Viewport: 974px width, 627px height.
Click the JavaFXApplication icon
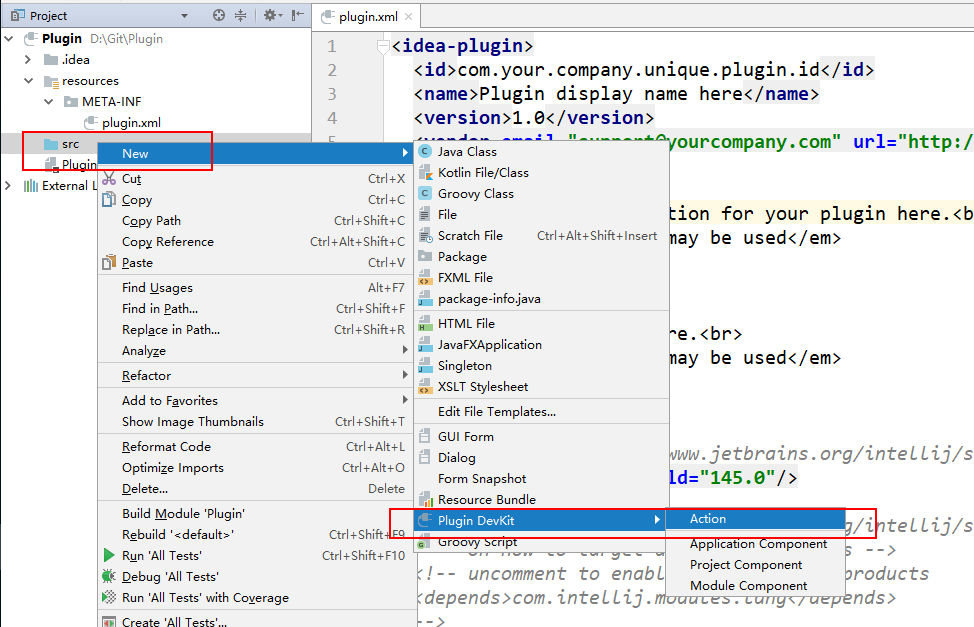coord(425,344)
